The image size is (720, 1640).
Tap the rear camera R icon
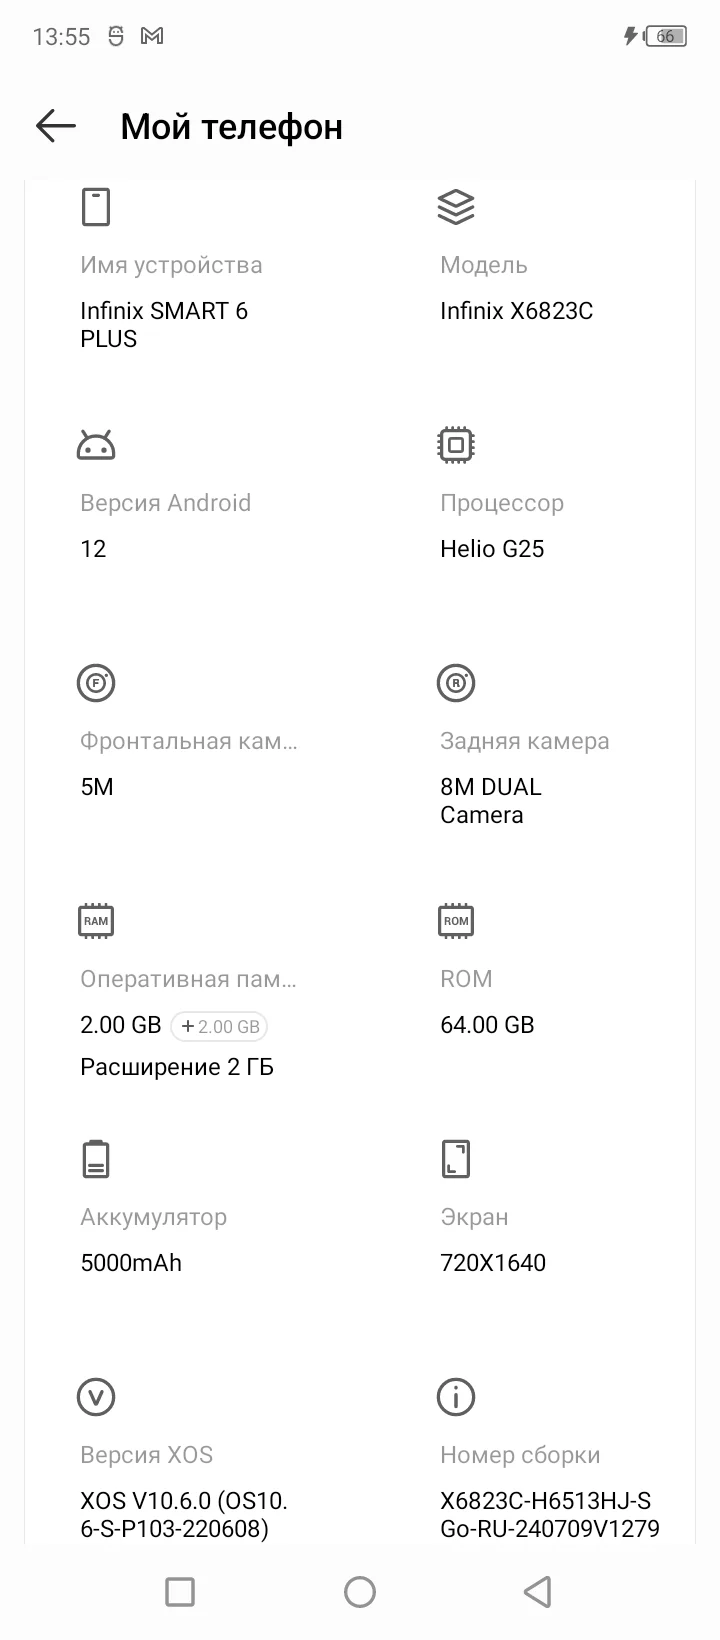456,683
